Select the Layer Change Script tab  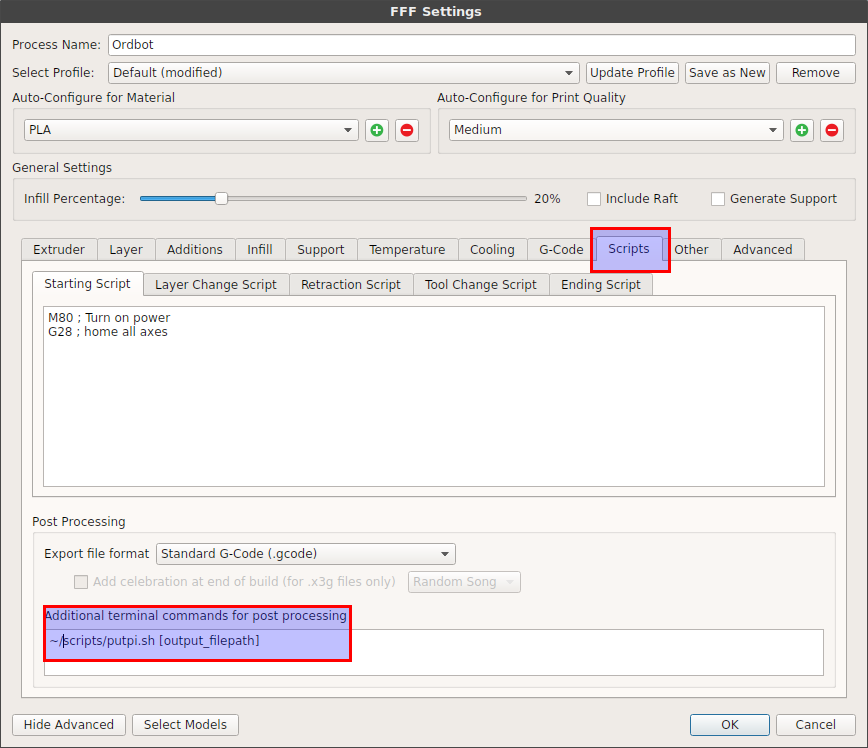pos(215,284)
